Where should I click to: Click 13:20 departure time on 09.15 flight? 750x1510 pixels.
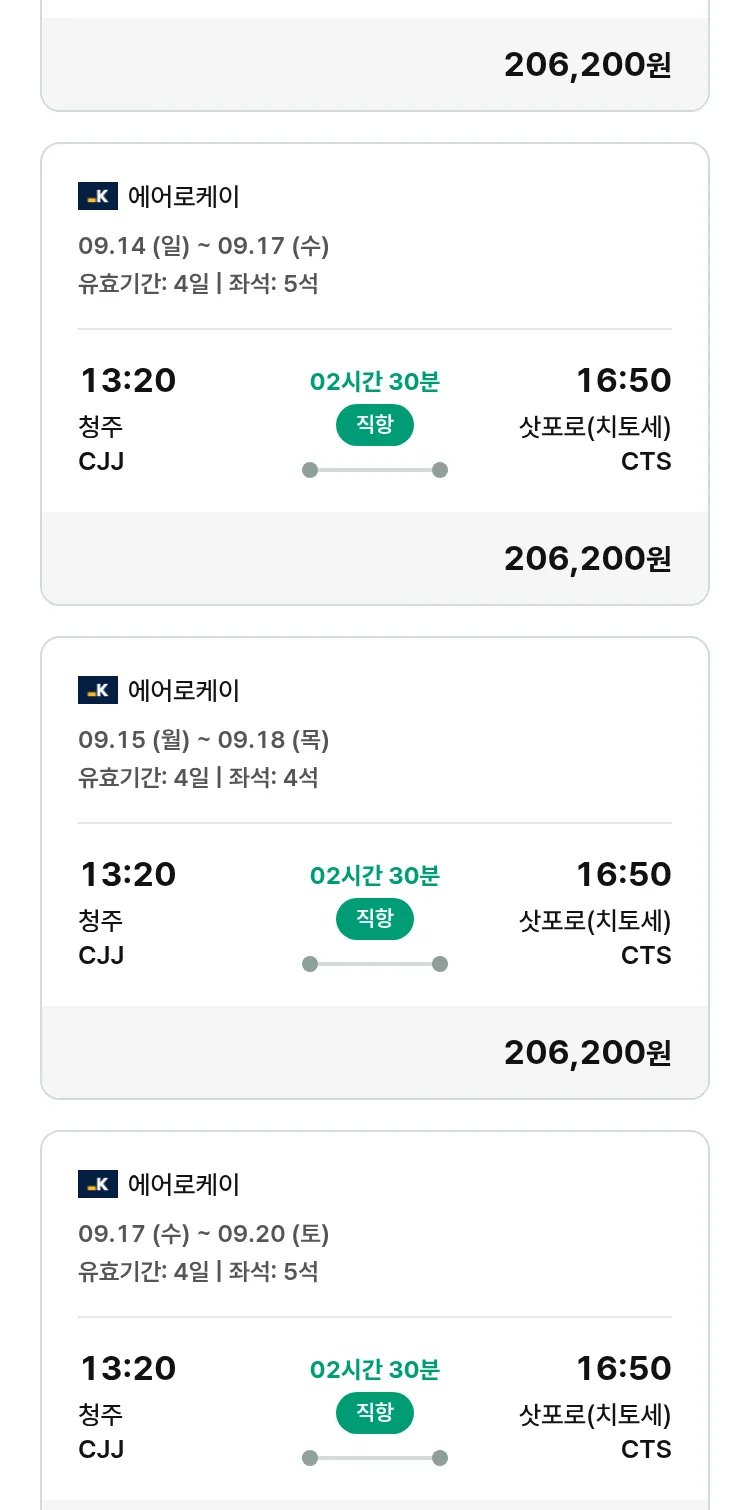point(128,874)
